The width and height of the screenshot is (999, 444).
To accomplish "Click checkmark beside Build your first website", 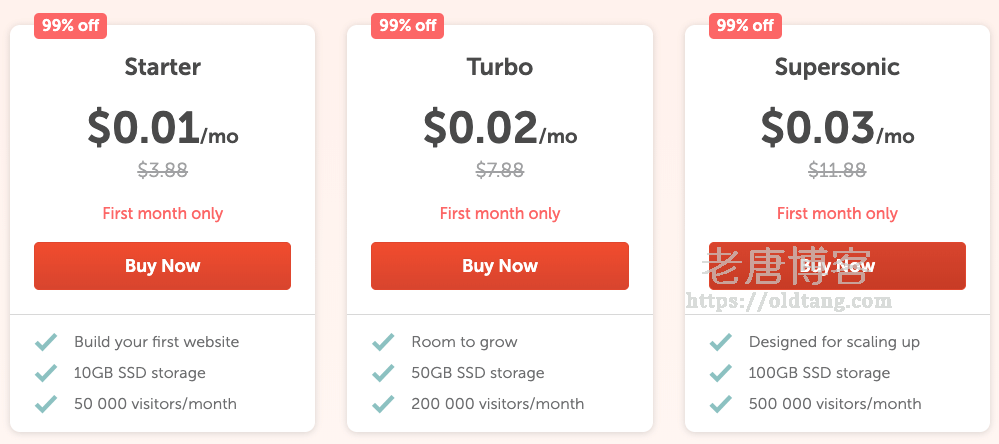I will [x=46, y=342].
